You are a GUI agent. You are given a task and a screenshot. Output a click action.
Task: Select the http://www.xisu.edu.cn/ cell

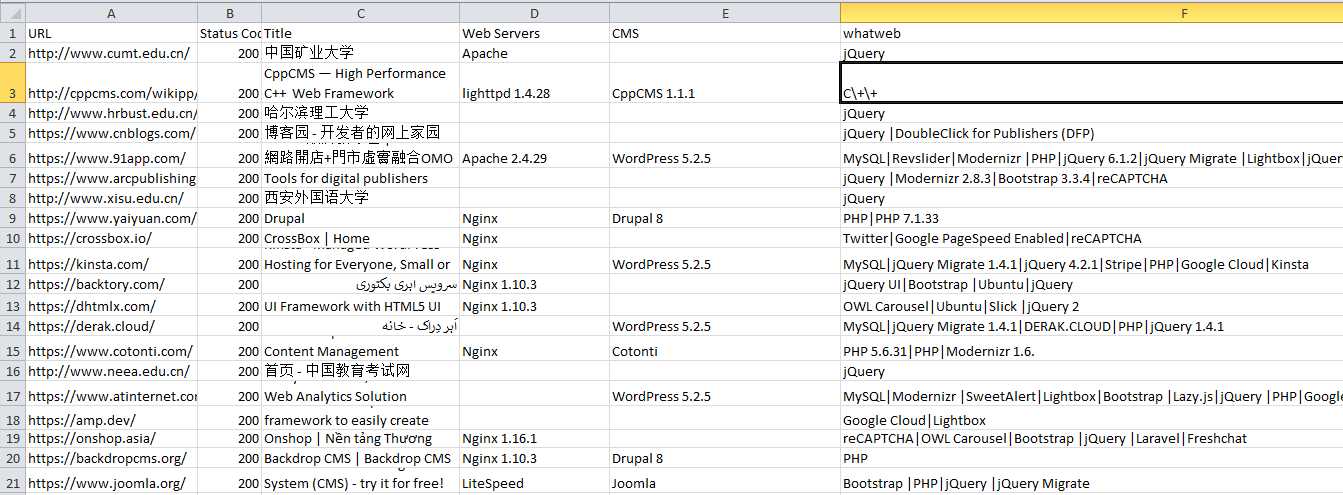point(111,198)
